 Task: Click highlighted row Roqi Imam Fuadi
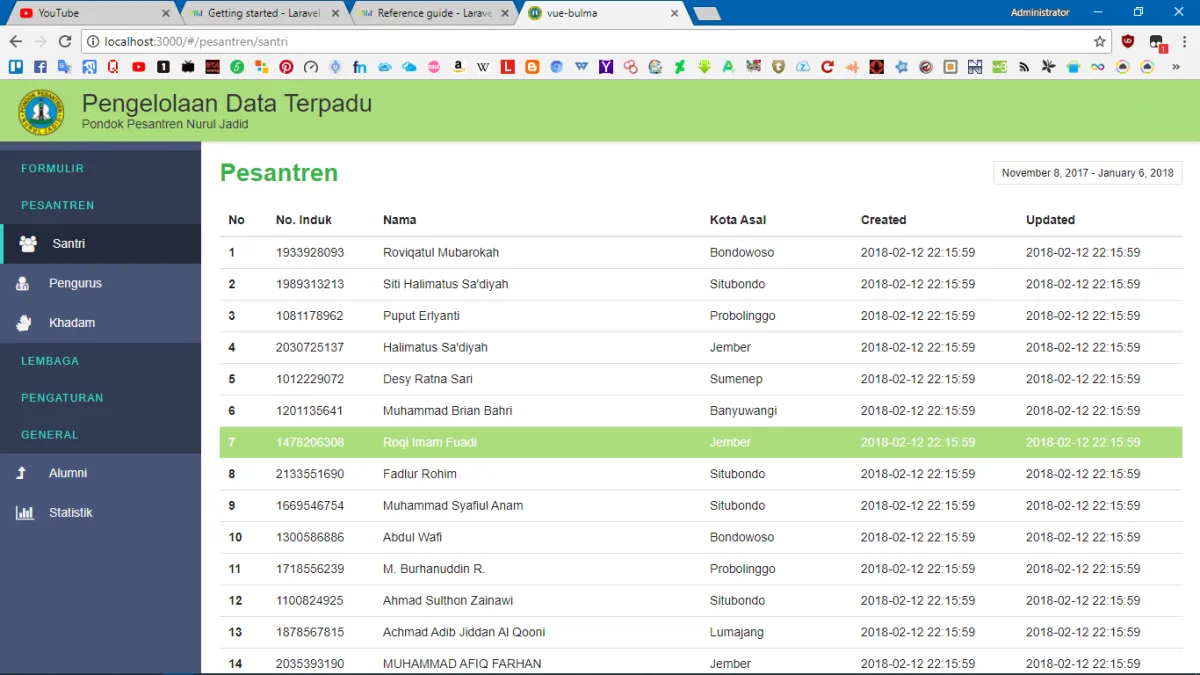701,443
